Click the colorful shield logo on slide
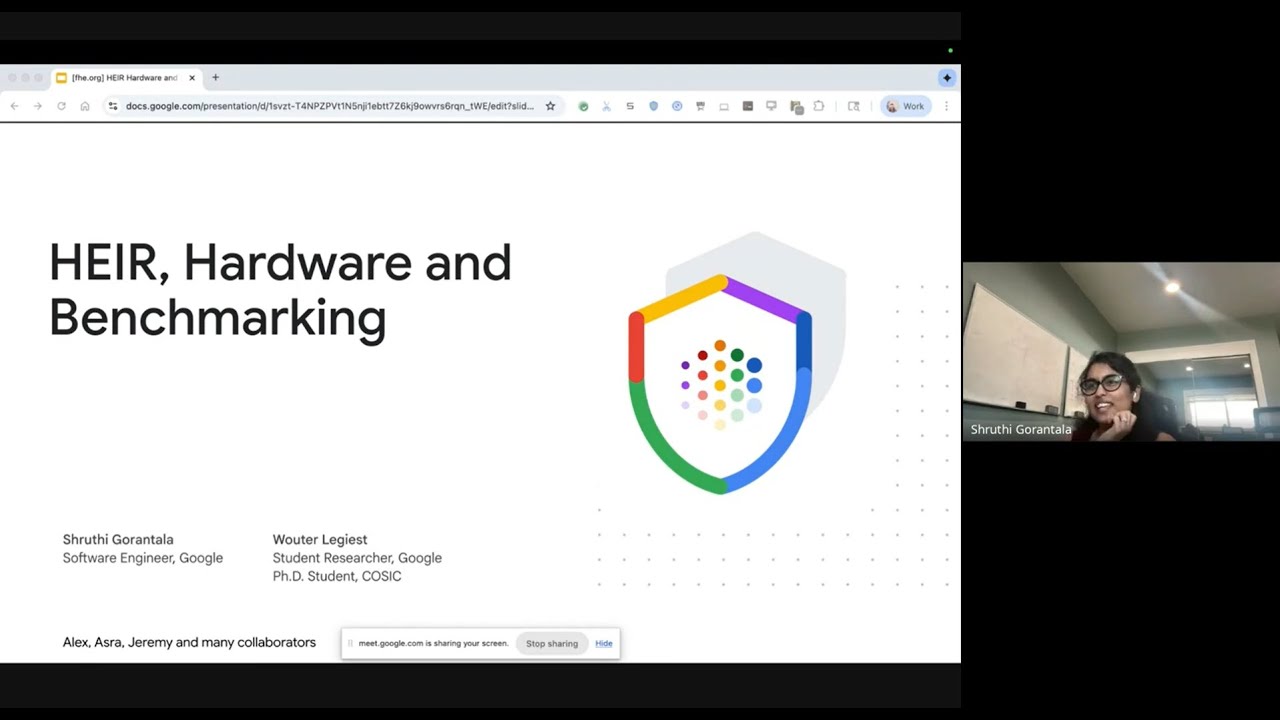This screenshot has height=720, width=1280. click(x=720, y=385)
